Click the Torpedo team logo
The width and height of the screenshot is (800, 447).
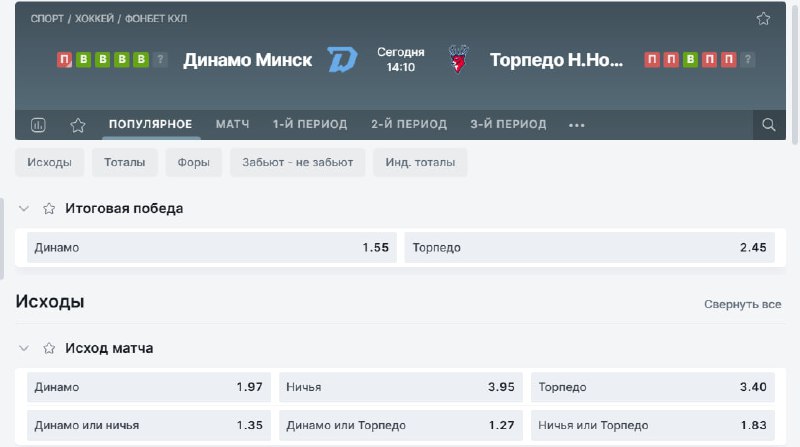coord(458,59)
